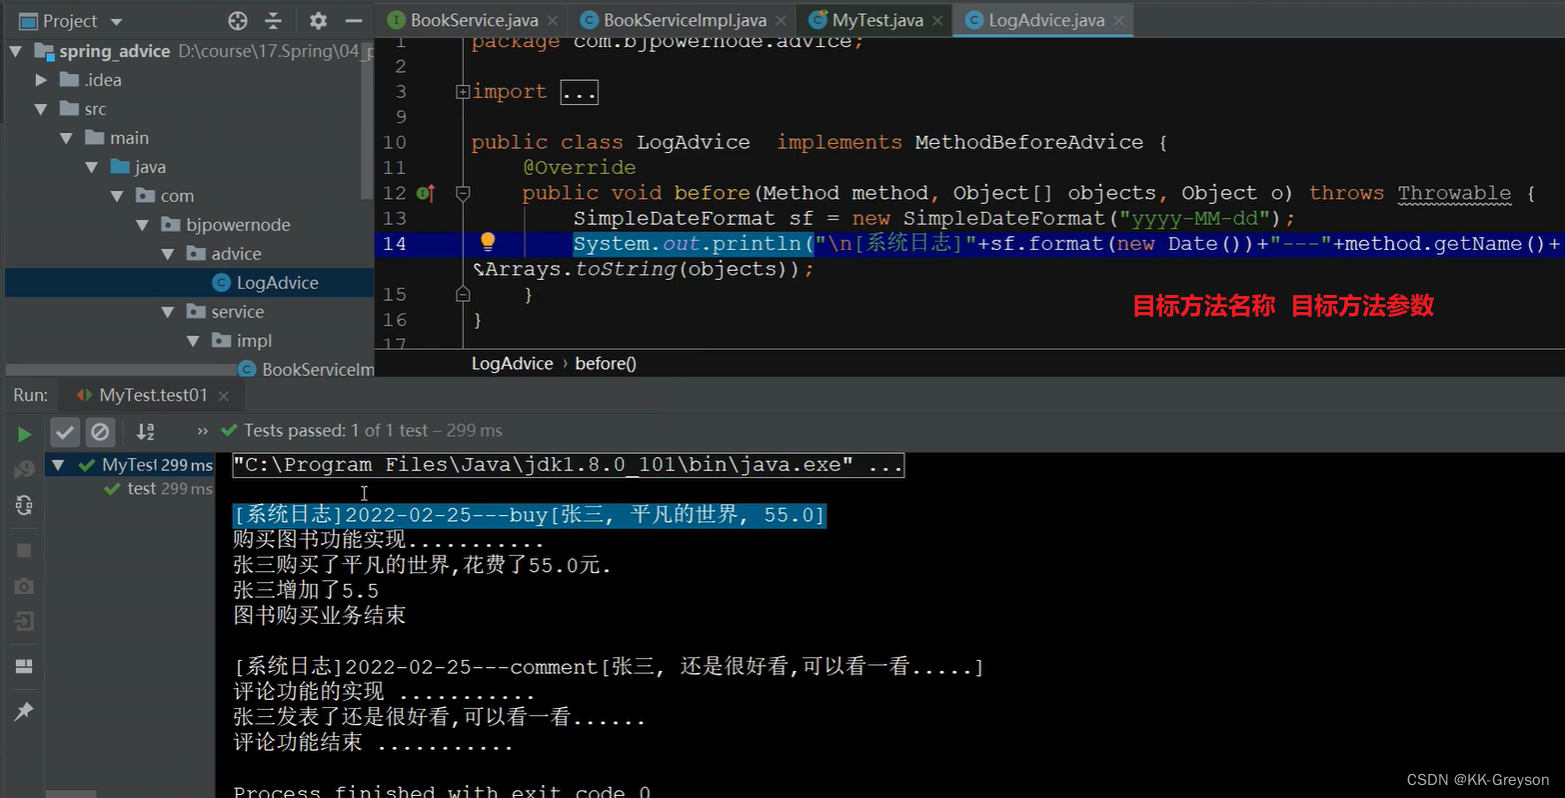Toggle Show Ignored tests button
1565x798 pixels.
pos(100,432)
